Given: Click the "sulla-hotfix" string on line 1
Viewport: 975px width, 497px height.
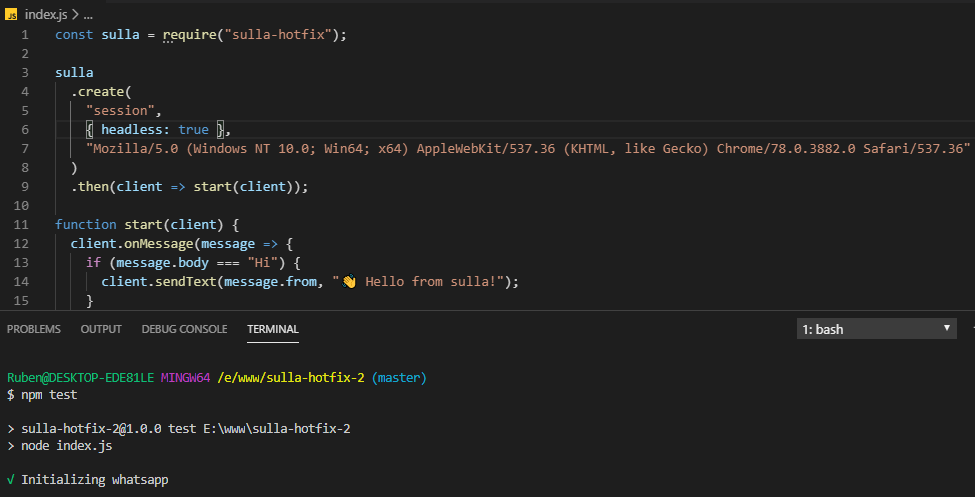Looking at the screenshot, I should click(278, 35).
